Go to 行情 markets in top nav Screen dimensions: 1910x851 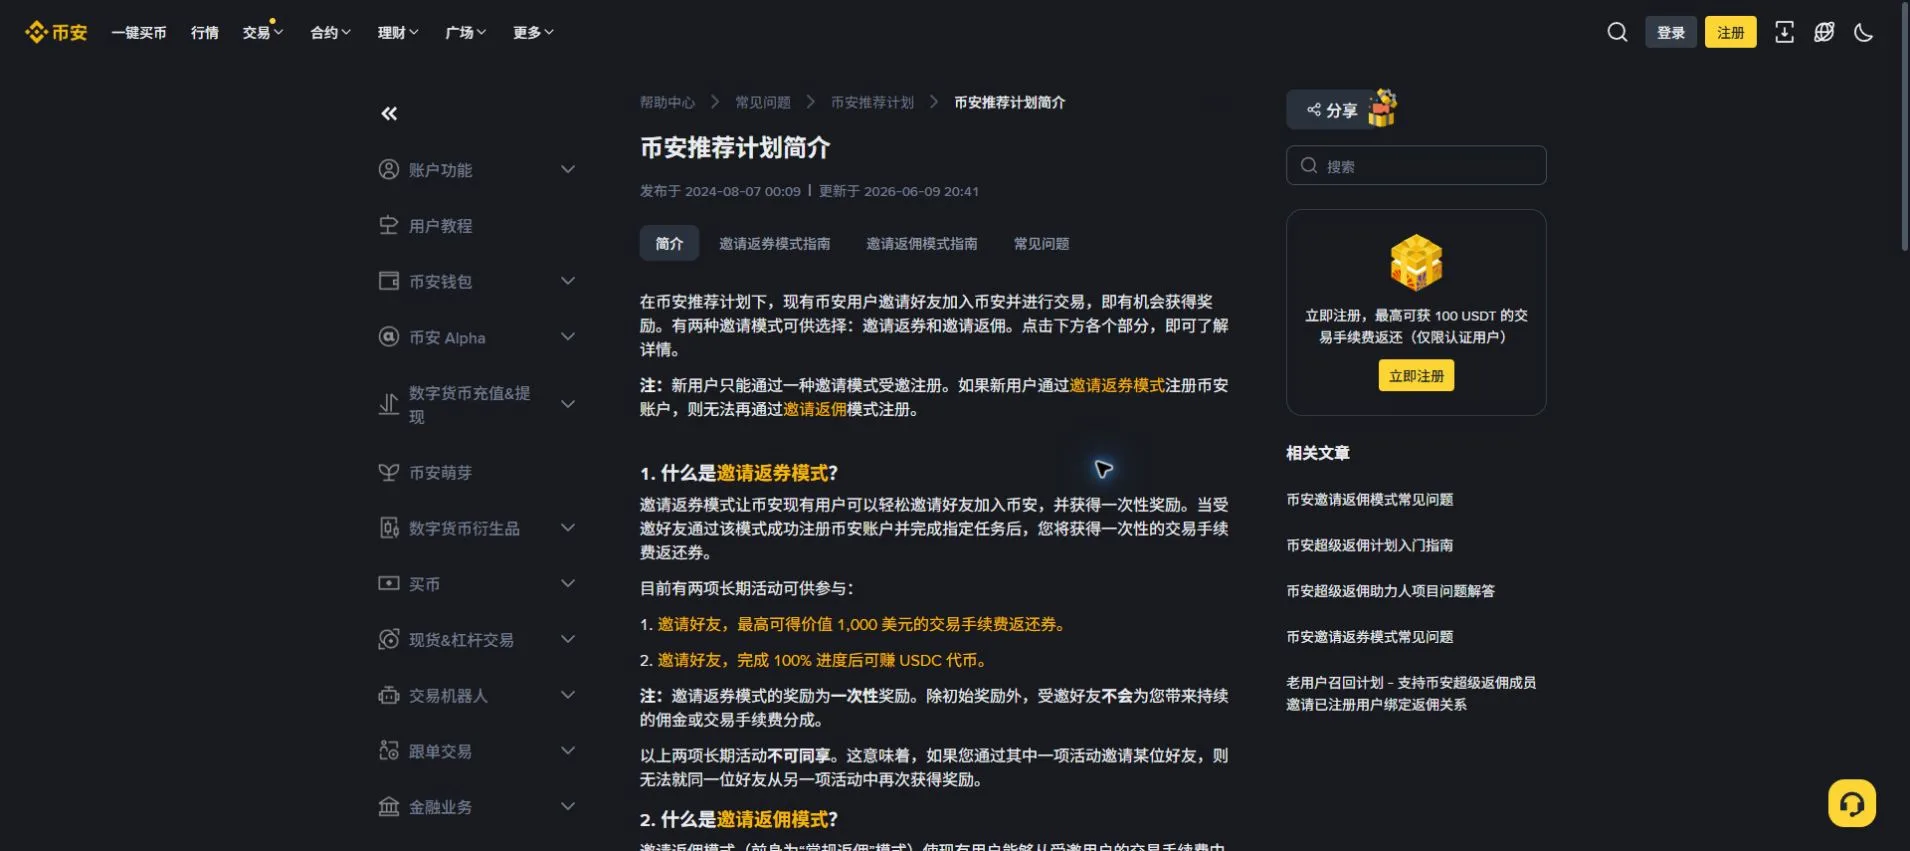[205, 32]
